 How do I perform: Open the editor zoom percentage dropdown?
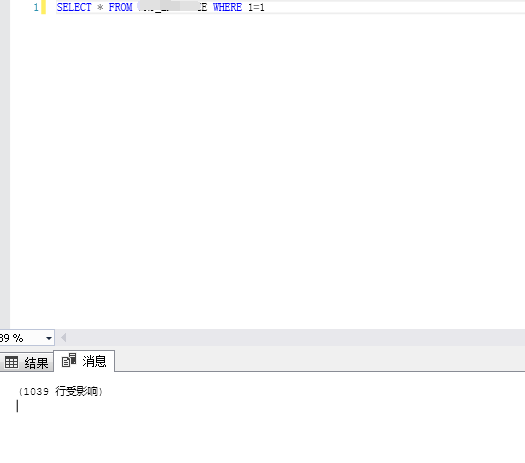(x=49, y=338)
